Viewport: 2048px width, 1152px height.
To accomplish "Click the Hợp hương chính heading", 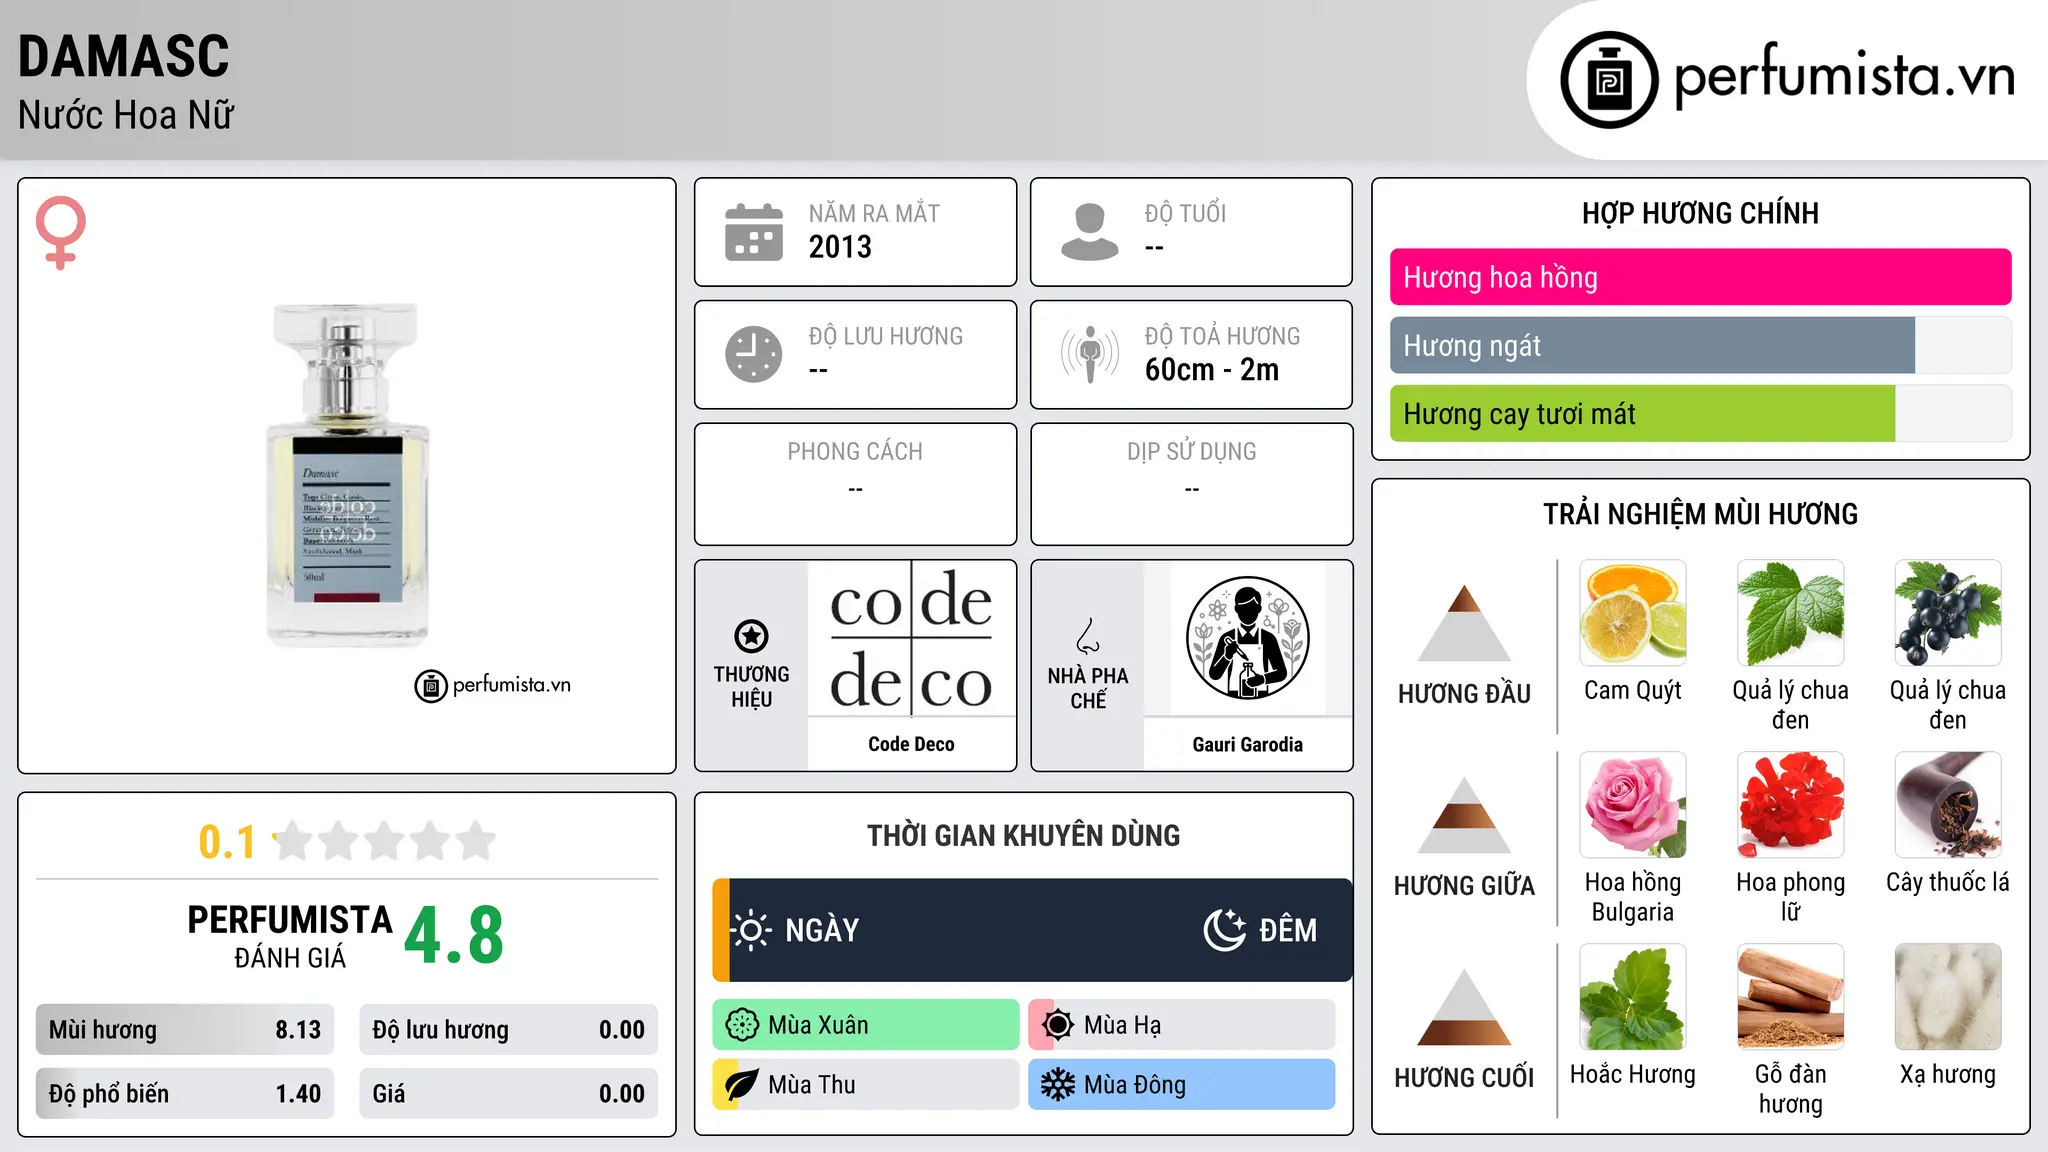I will [1700, 213].
